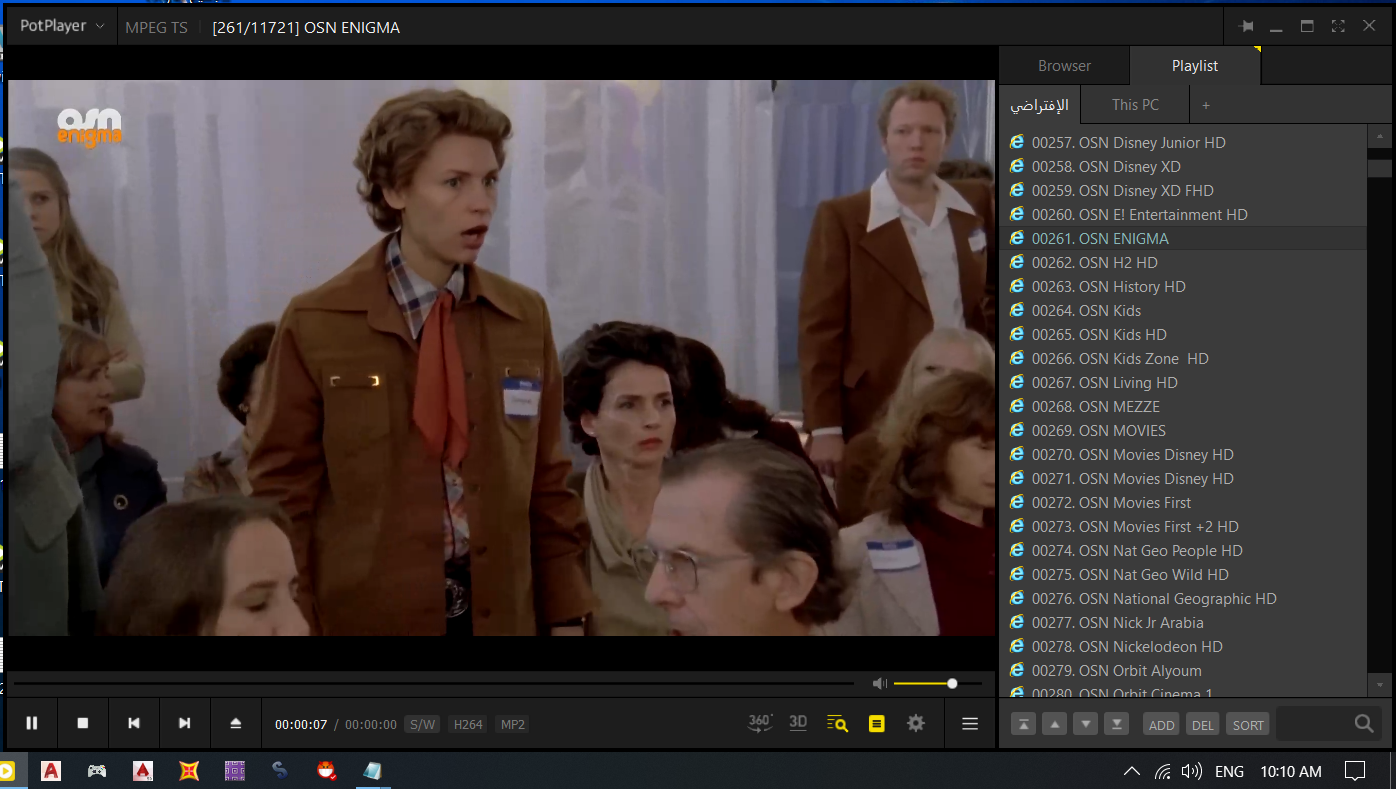The height and width of the screenshot is (789, 1396).
Task: Move the selected playlist item up
Action: (1054, 724)
